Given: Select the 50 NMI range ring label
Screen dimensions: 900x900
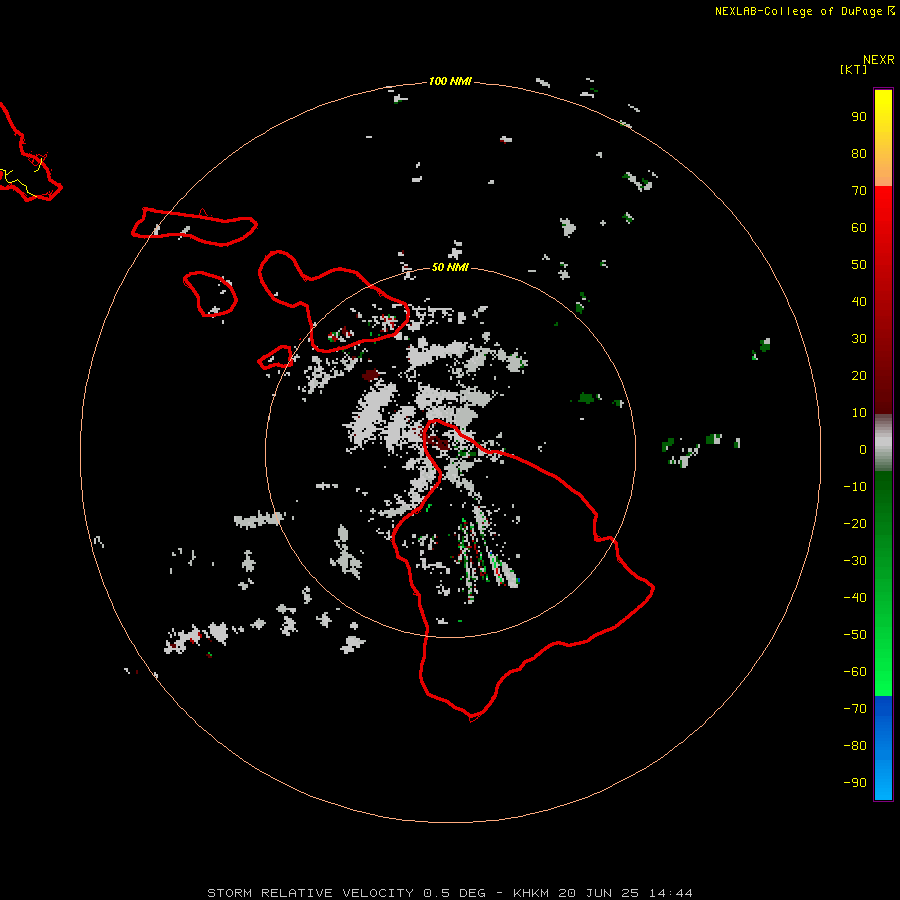Looking at the screenshot, I should pos(450,267).
